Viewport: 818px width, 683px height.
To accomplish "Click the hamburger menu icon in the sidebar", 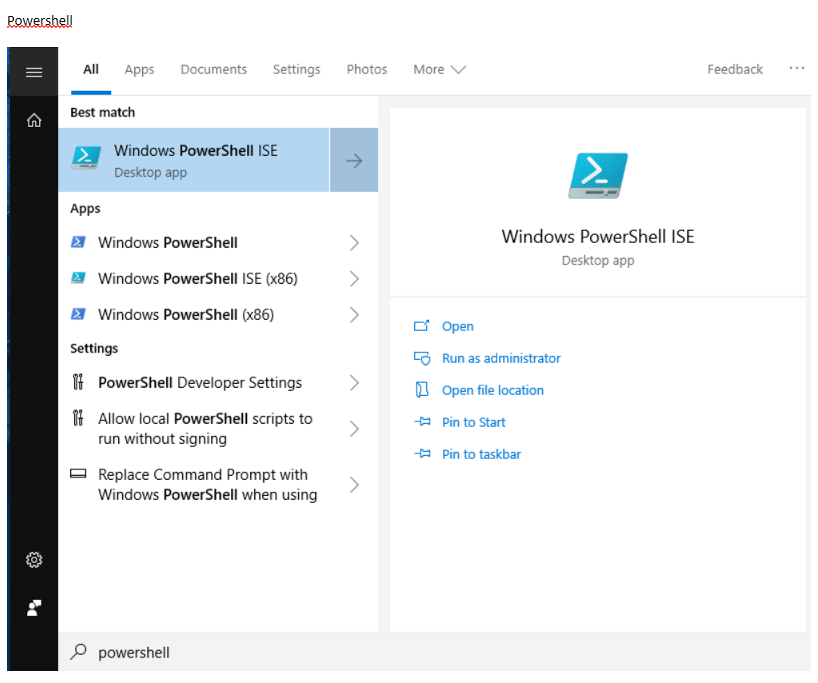I will pos(34,72).
